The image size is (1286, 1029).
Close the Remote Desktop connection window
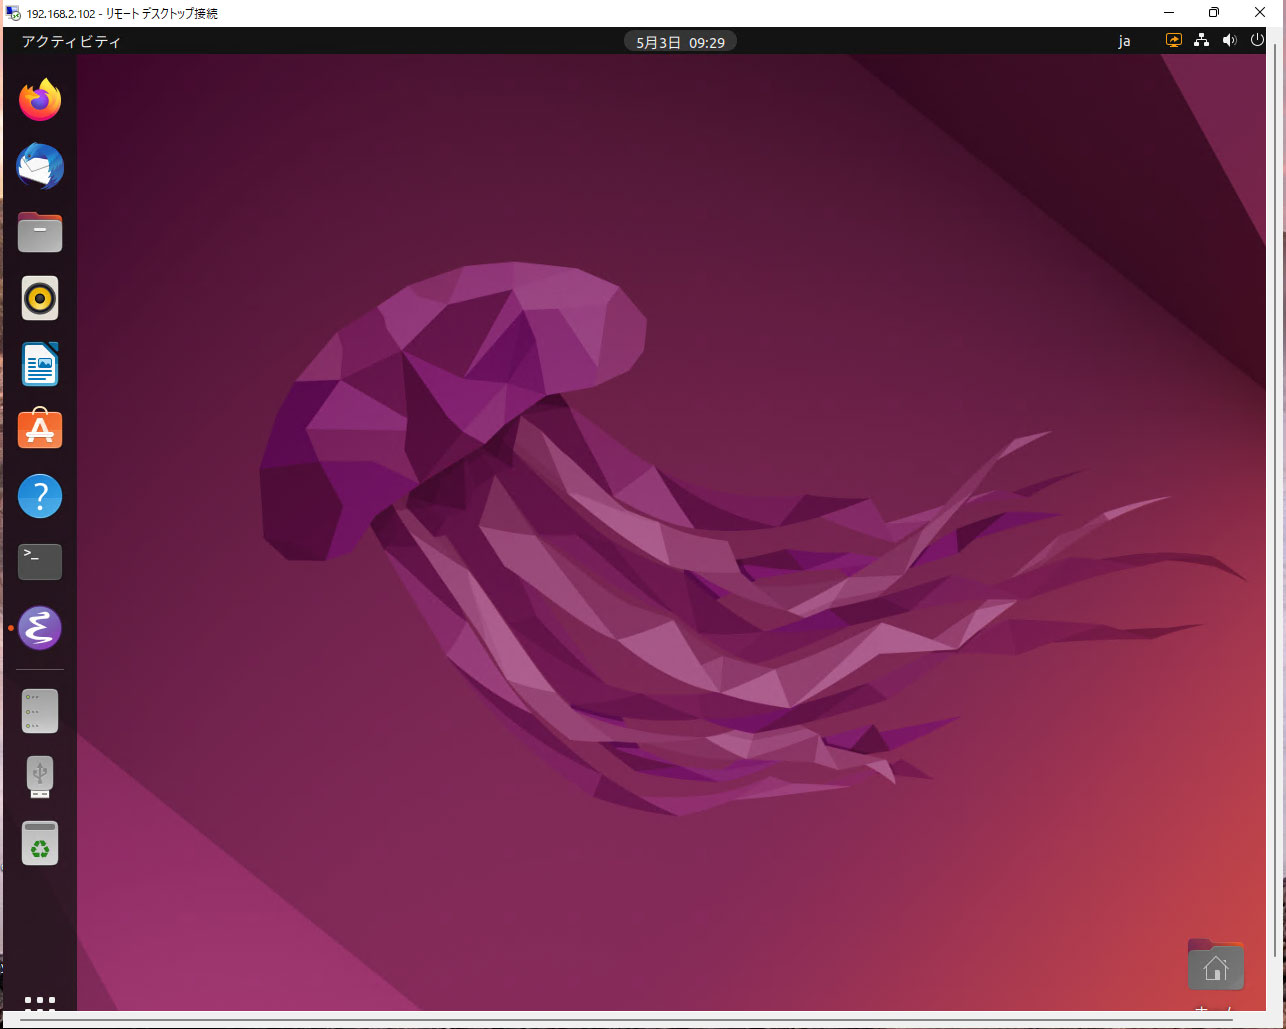[x=1260, y=13]
